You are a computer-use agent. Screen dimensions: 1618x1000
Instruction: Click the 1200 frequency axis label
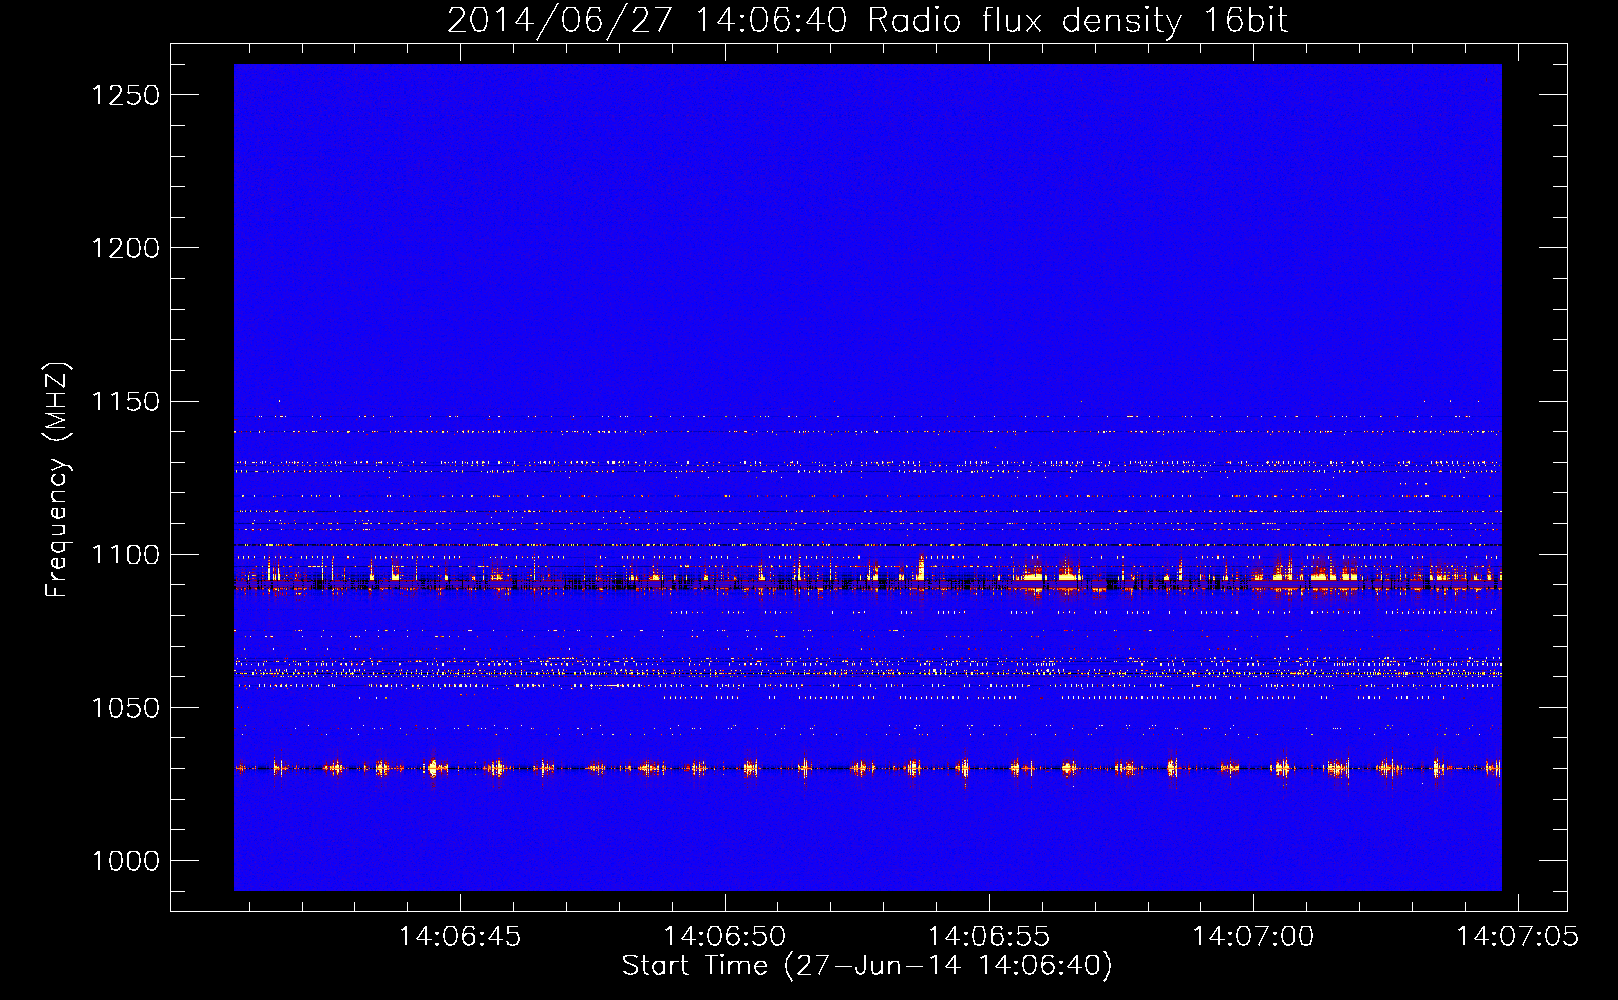[x=125, y=248]
